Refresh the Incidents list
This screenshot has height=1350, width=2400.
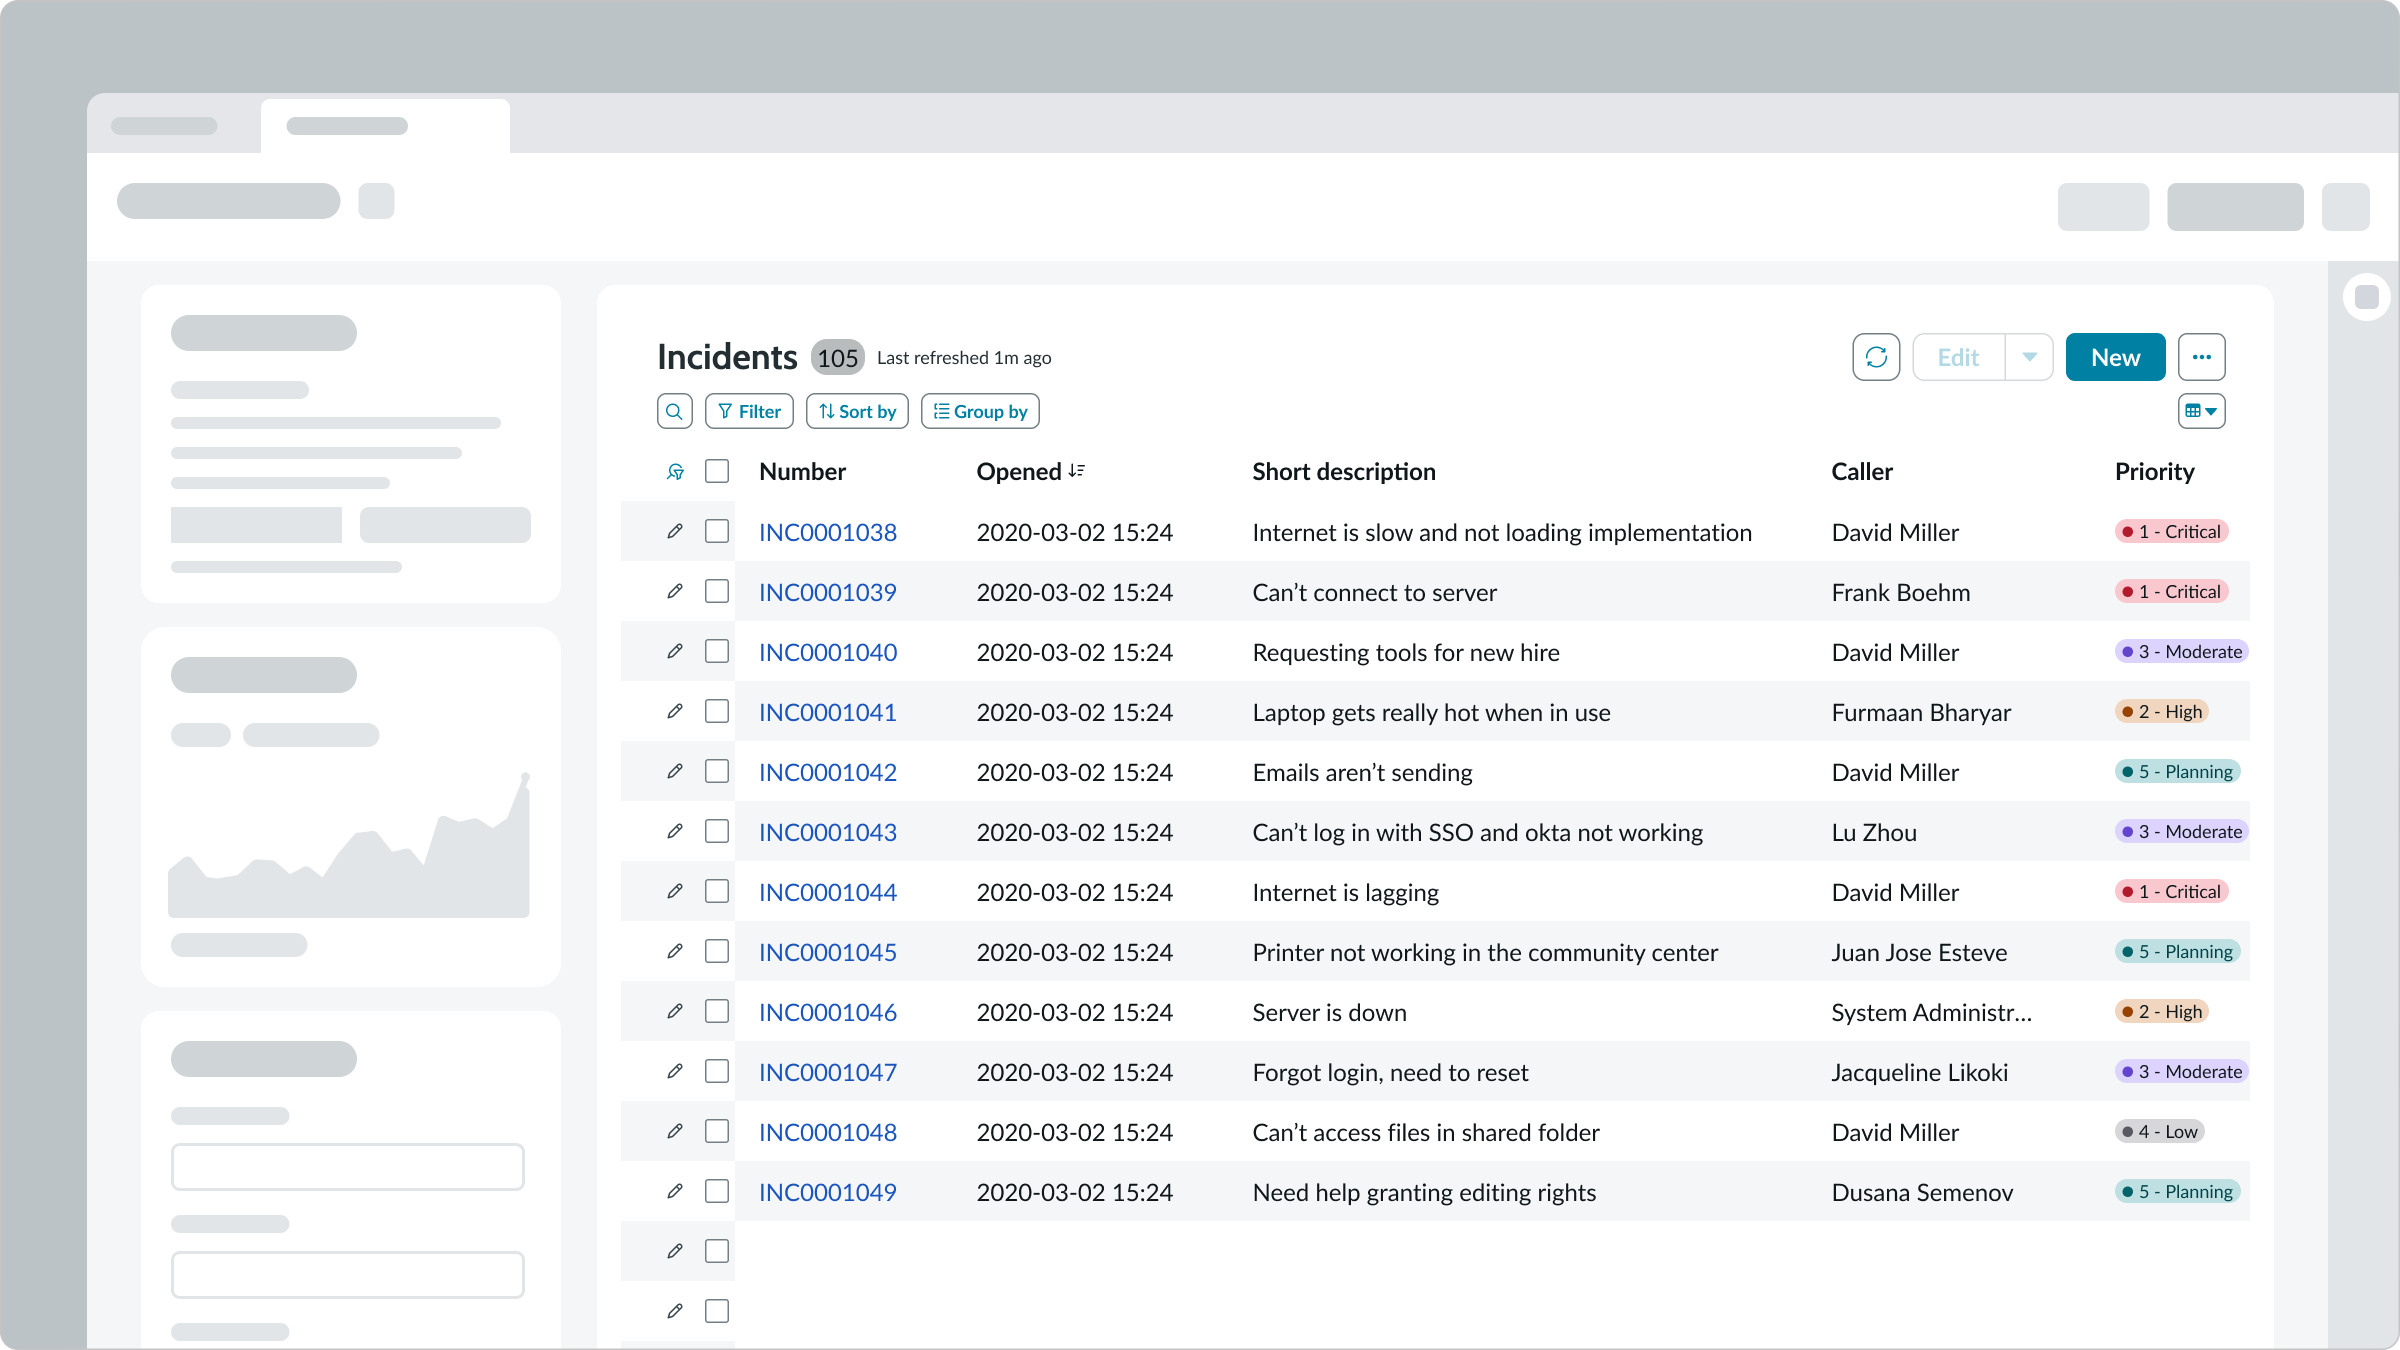pos(1877,357)
